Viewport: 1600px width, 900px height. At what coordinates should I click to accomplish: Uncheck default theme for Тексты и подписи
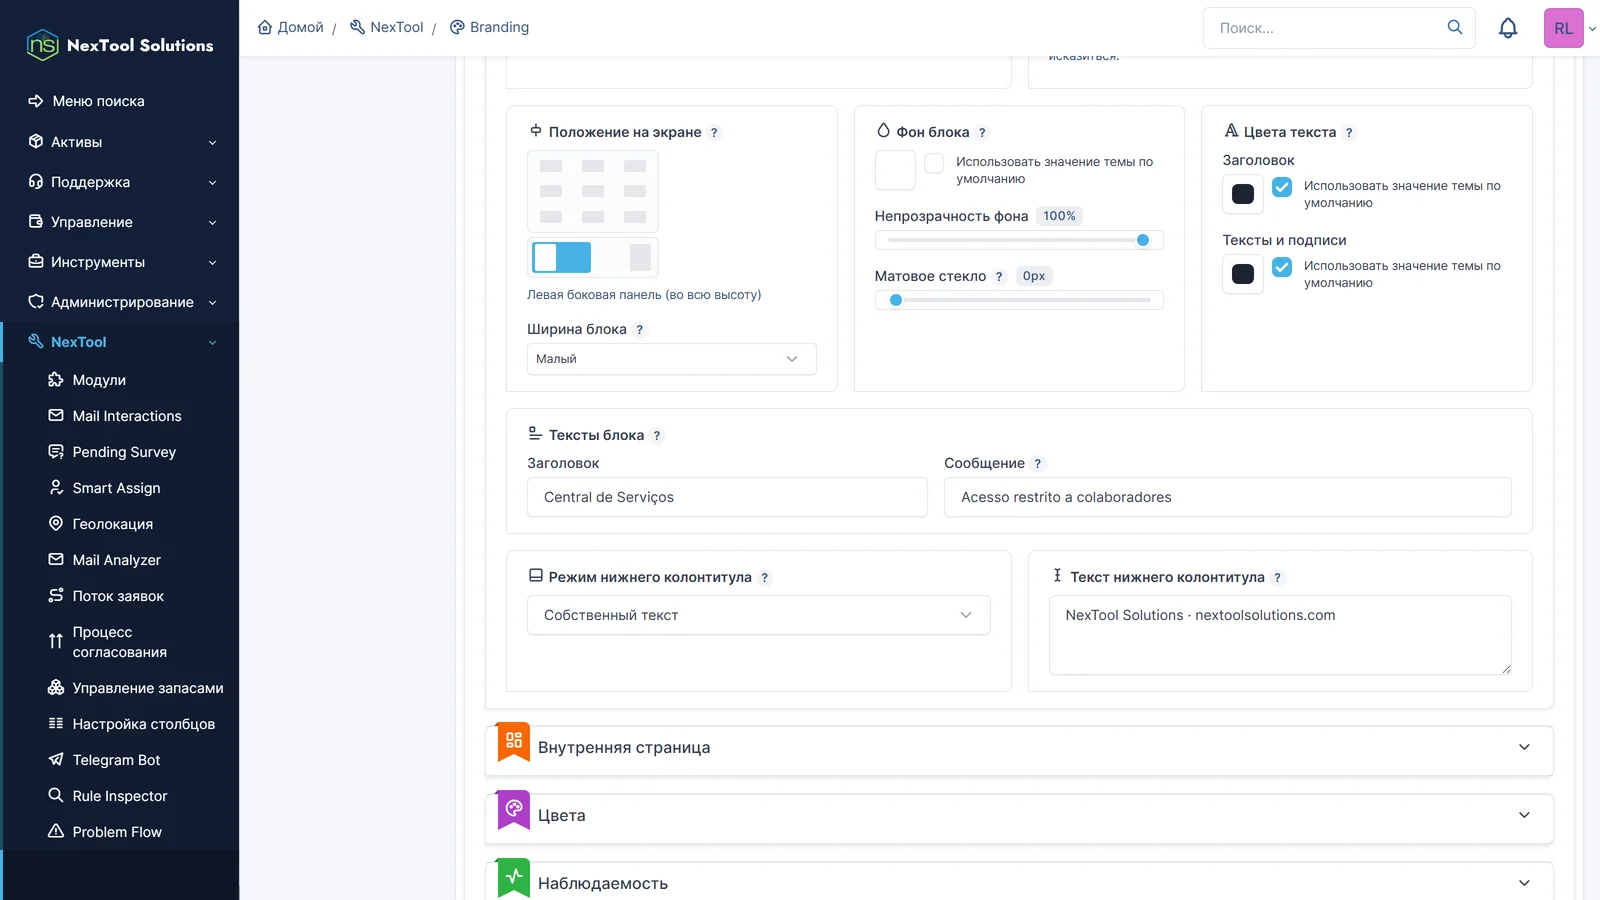tap(1282, 267)
